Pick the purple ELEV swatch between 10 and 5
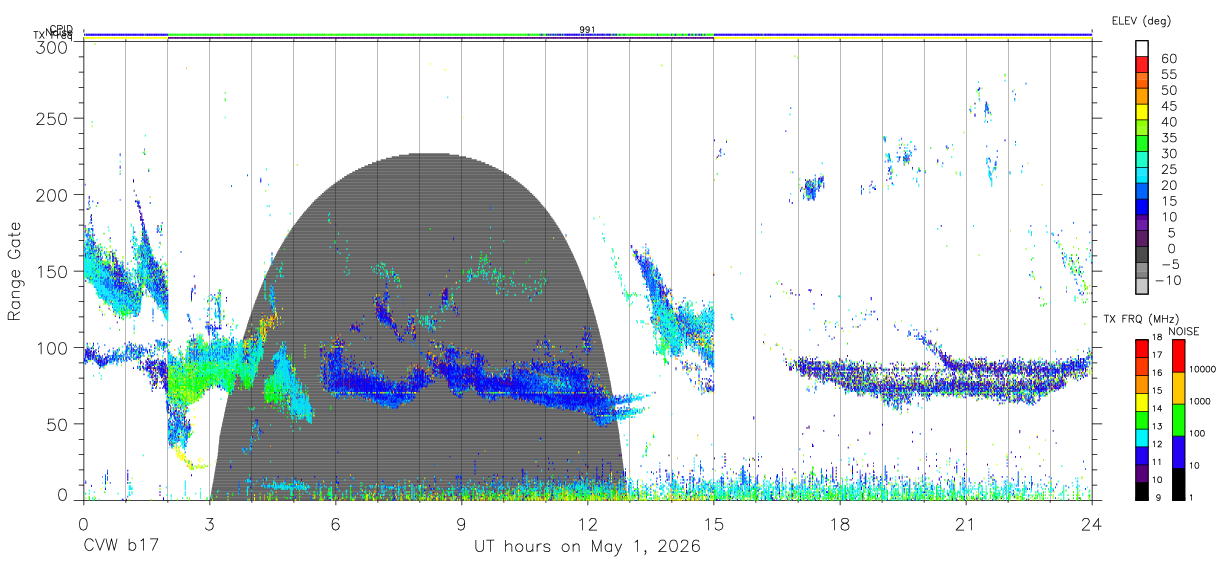1228x567 pixels. pos(1142,224)
